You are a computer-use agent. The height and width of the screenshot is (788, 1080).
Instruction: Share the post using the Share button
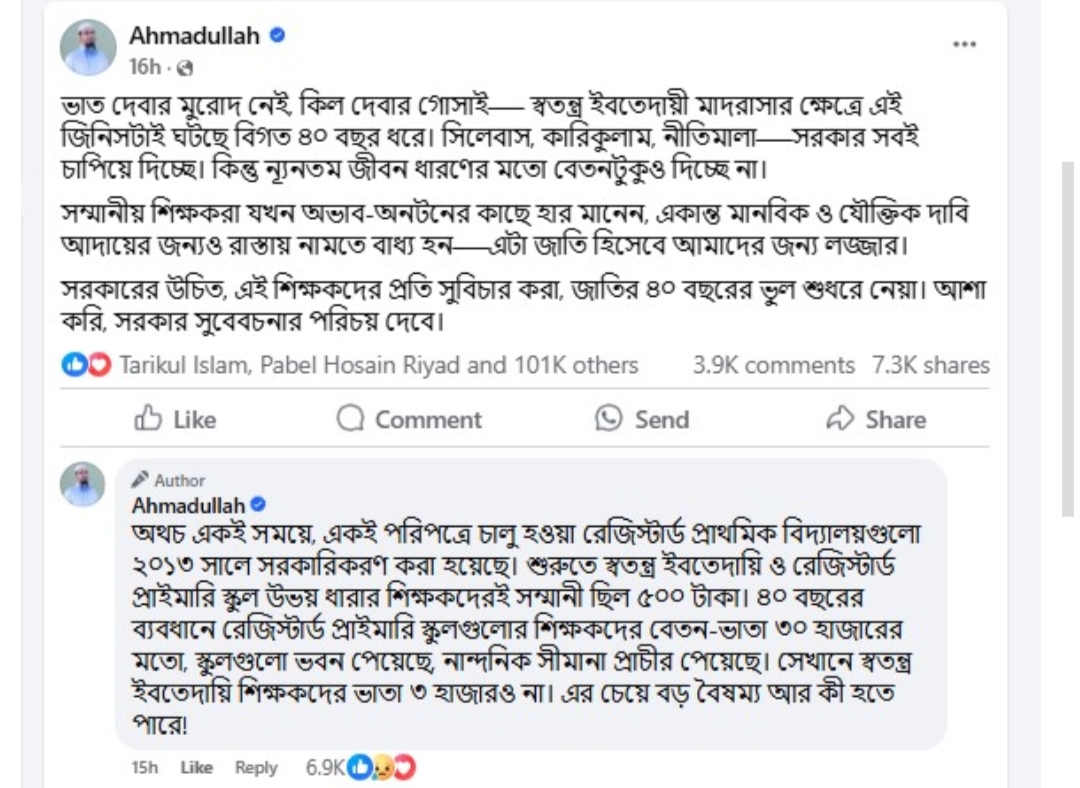[876, 419]
